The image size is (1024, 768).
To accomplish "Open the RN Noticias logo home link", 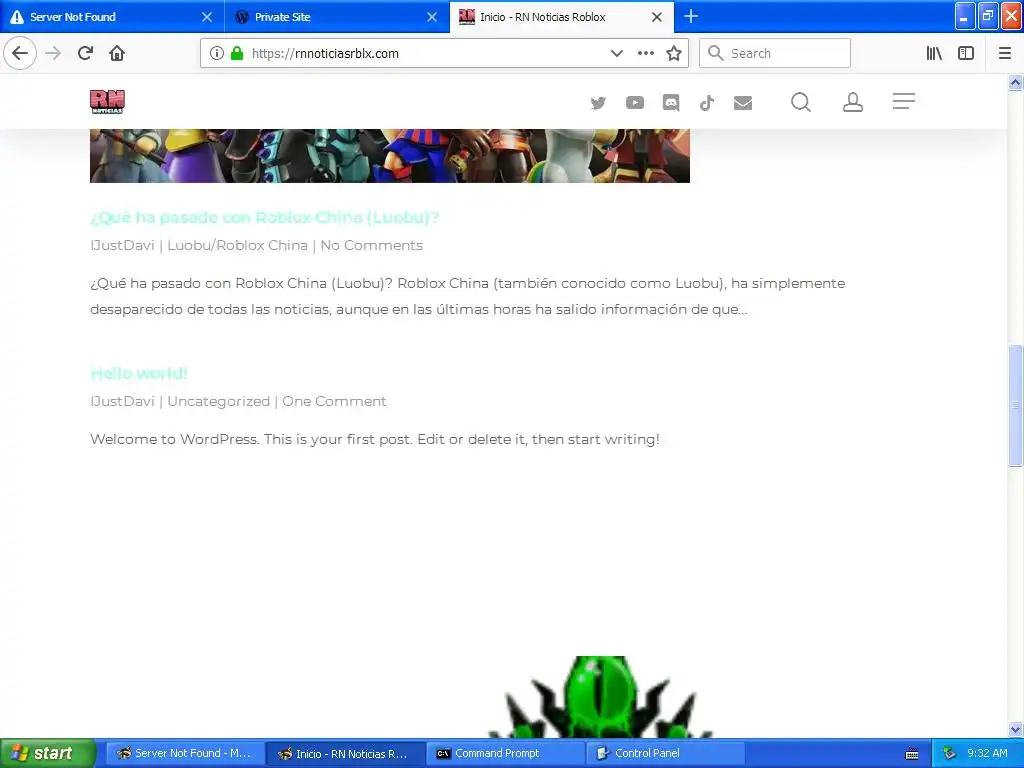I will pyautogui.click(x=107, y=102).
